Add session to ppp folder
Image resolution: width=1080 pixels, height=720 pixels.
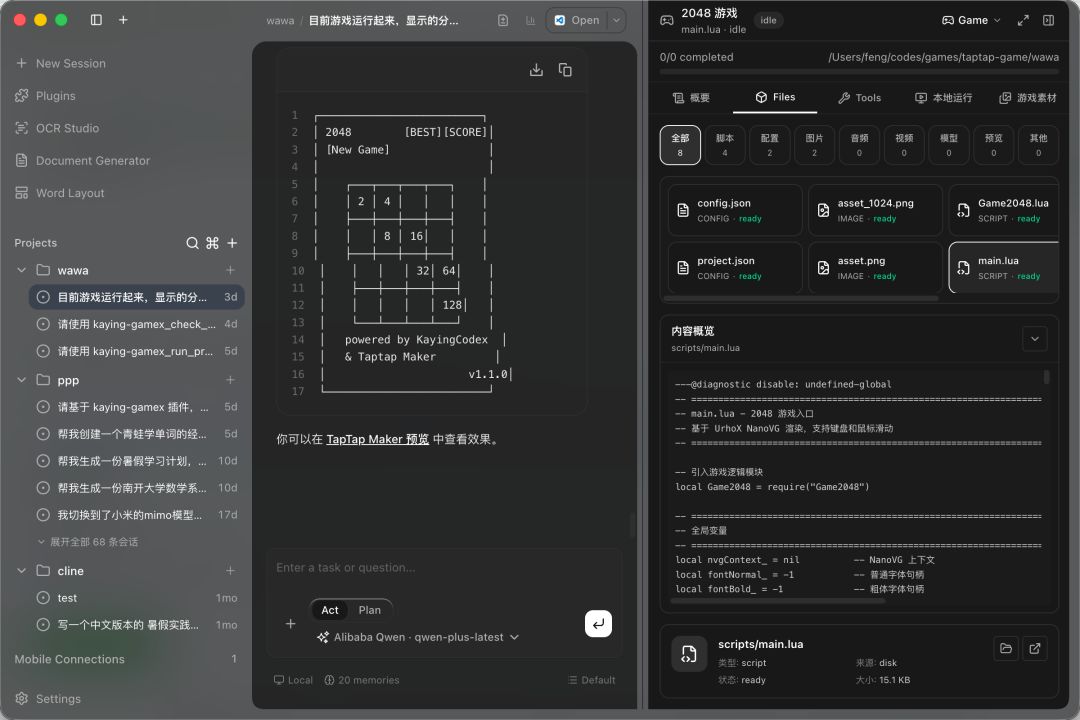[230, 380]
